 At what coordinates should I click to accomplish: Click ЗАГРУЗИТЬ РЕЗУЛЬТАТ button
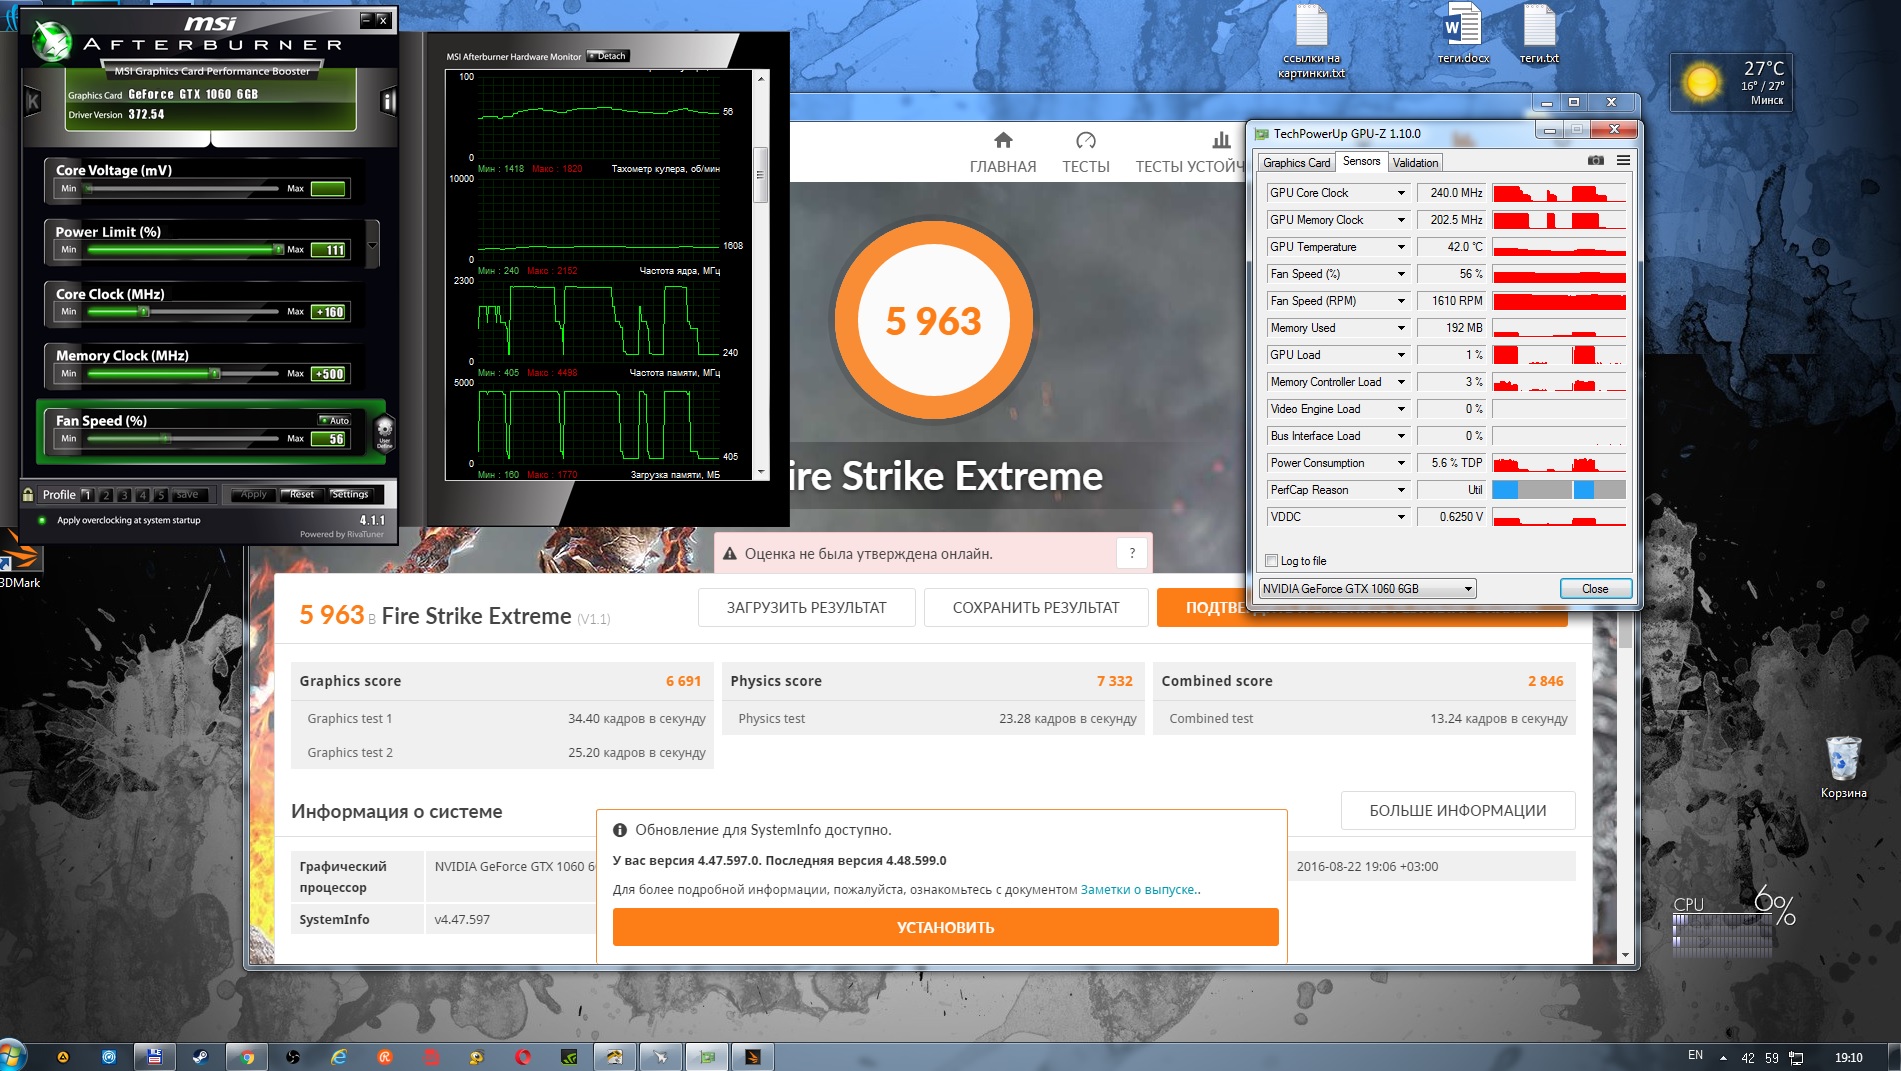pyautogui.click(x=806, y=607)
